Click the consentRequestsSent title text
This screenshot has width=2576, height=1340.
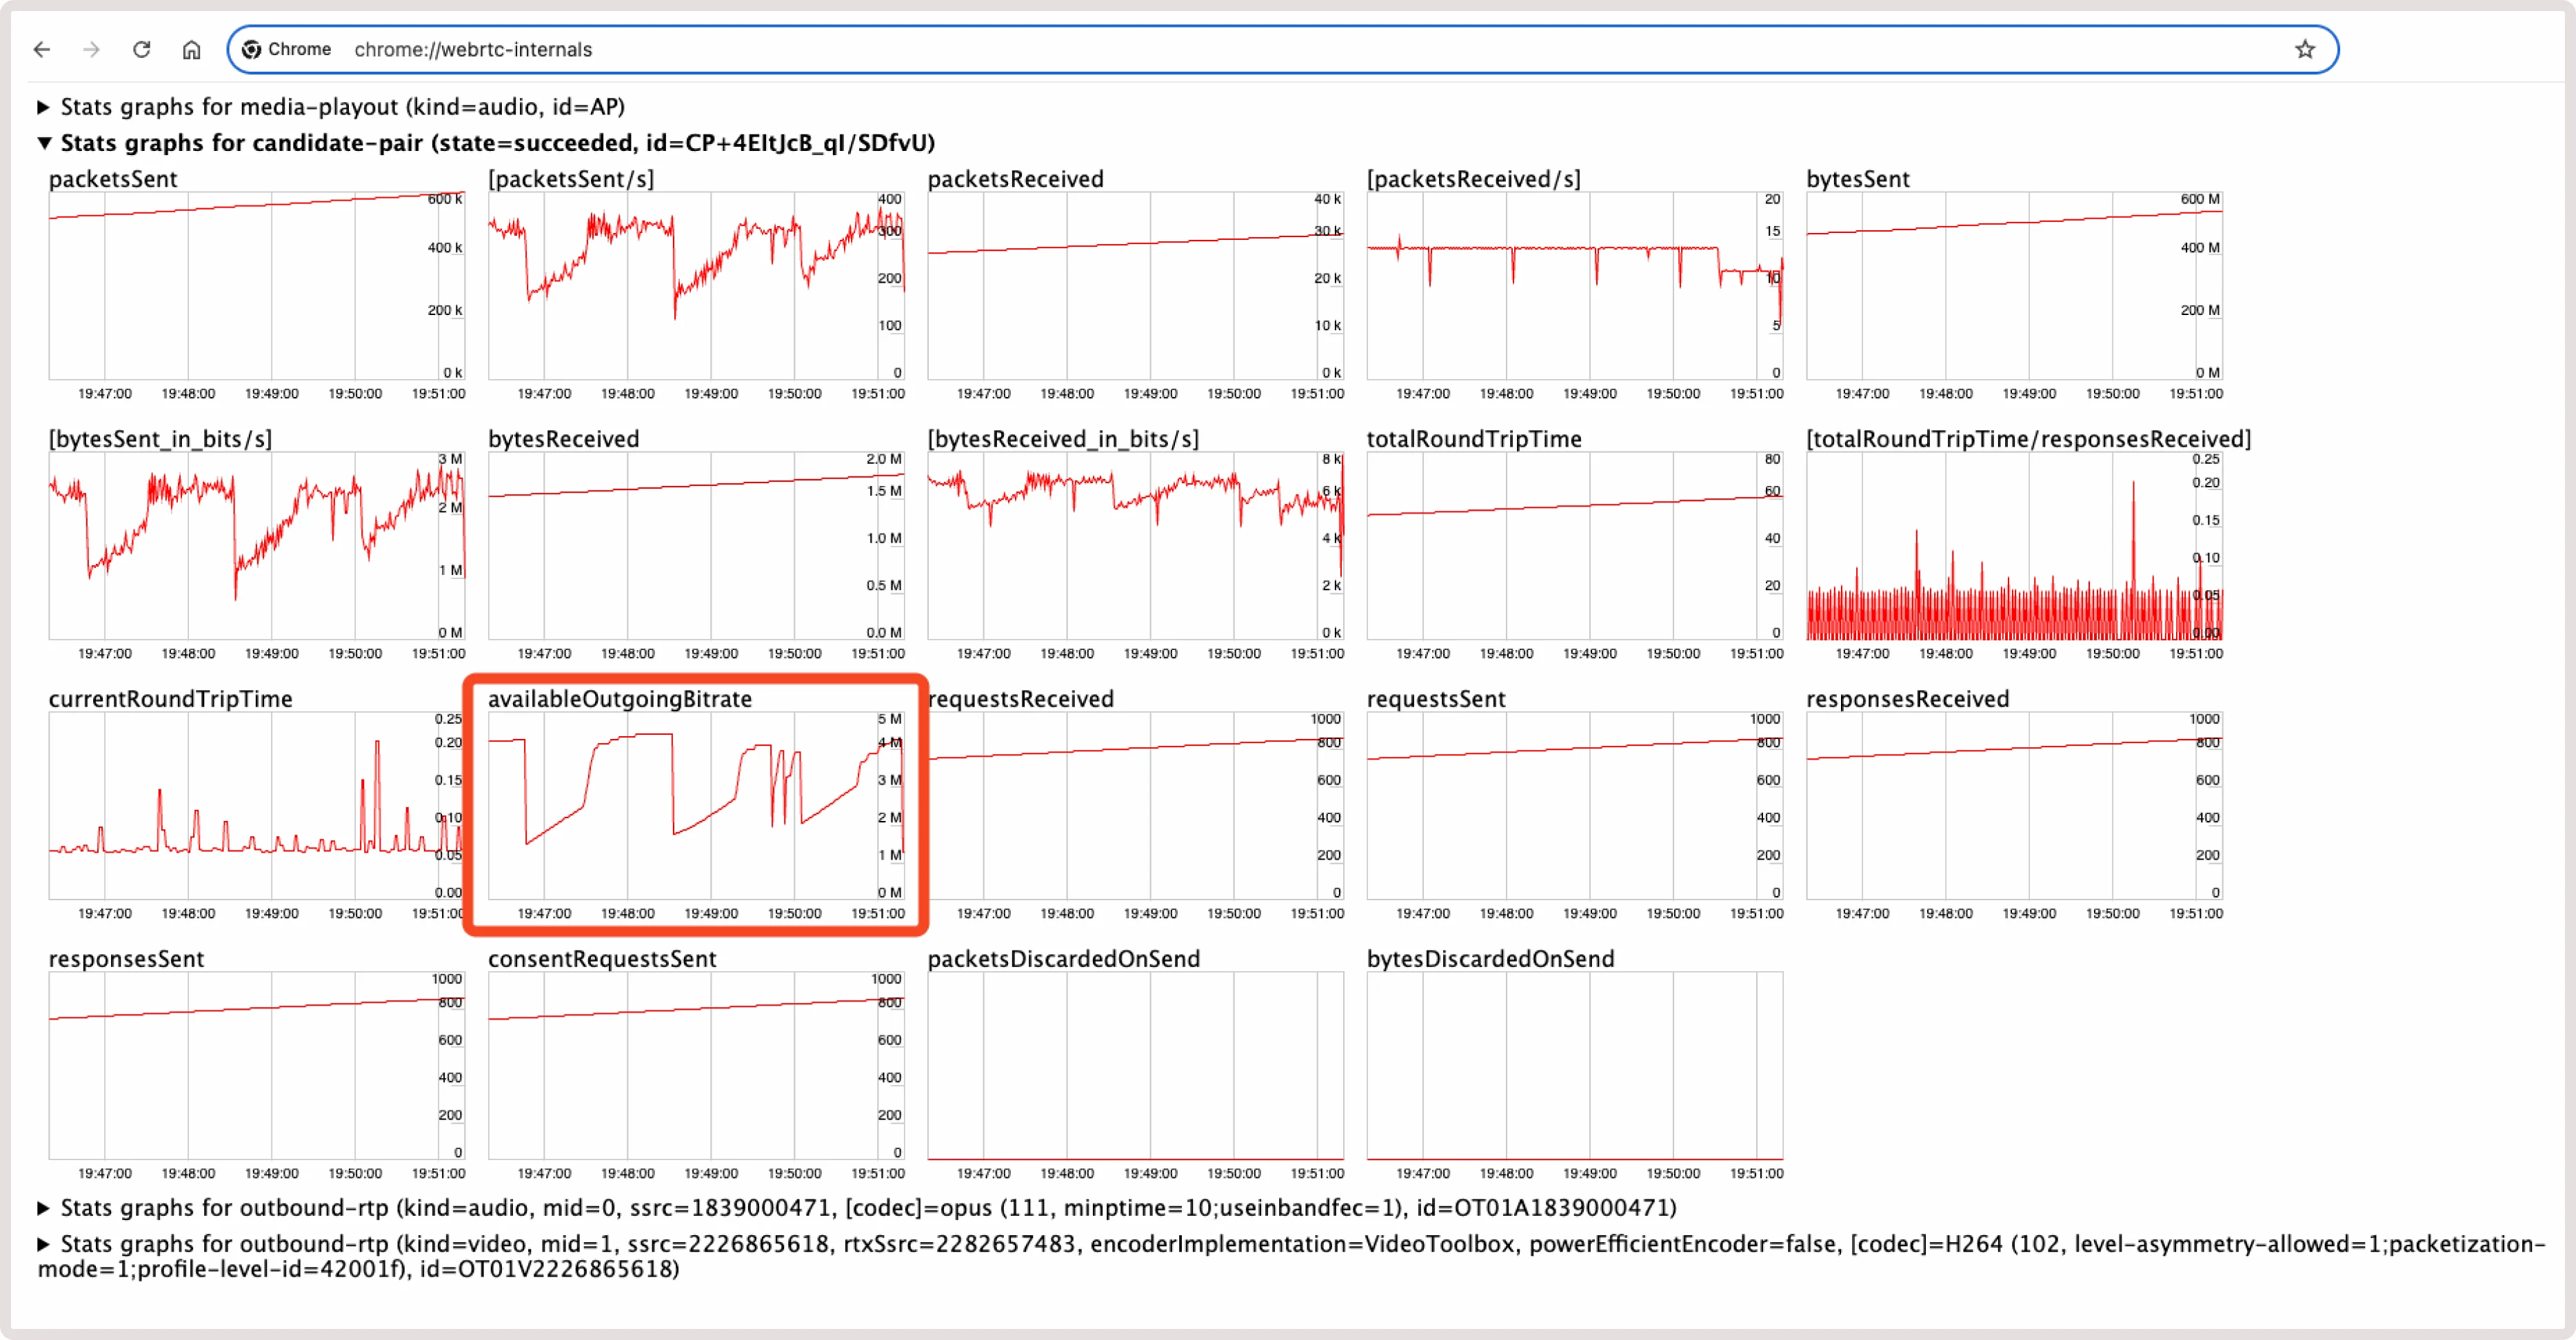603,959
